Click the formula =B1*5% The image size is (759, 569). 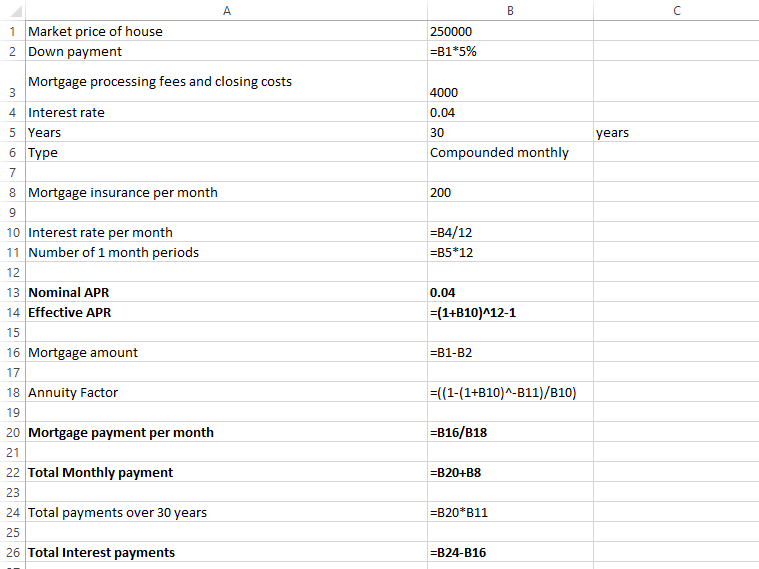pos(510,51)
